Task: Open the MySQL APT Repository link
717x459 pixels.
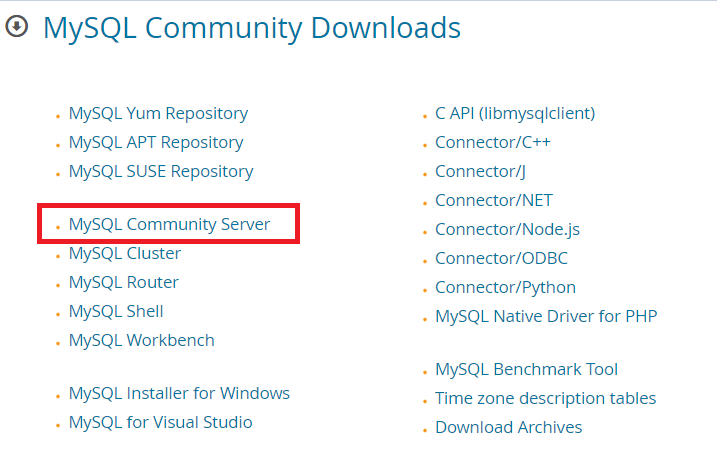Action: click(x=156, y=143)
